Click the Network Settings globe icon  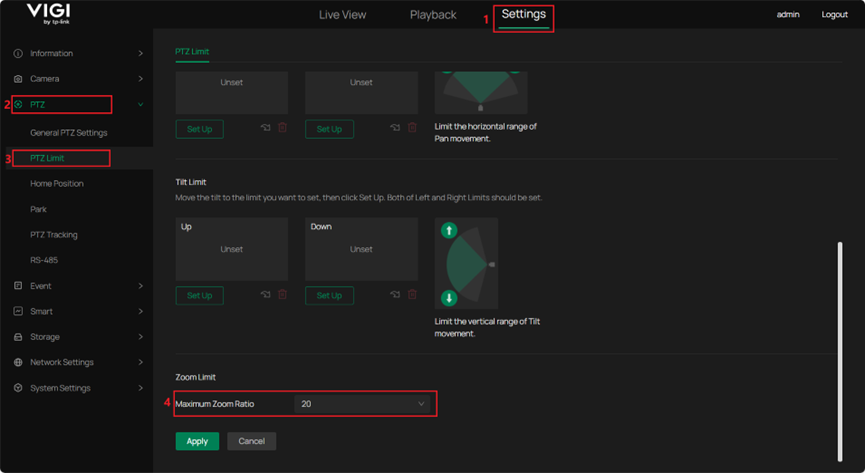click(x=18, y=362)
